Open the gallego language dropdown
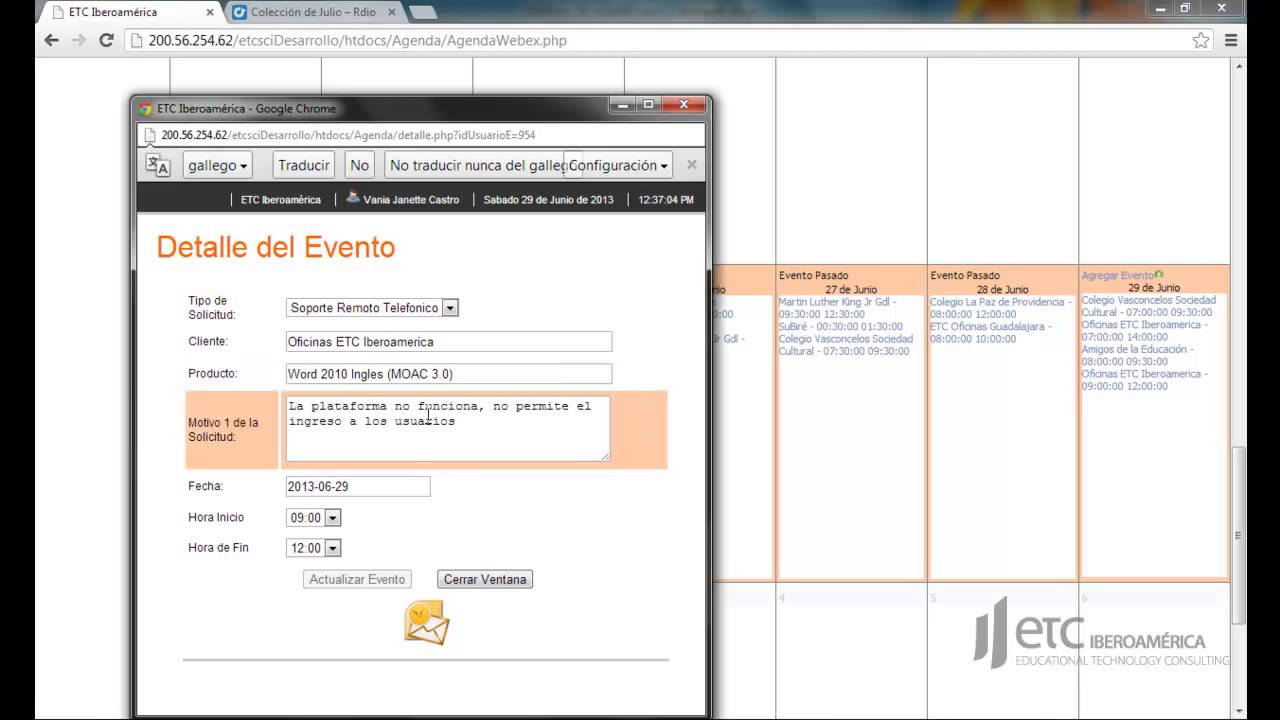The height and width of the screenshot is (720, 1280). click(x=217, y=165)
